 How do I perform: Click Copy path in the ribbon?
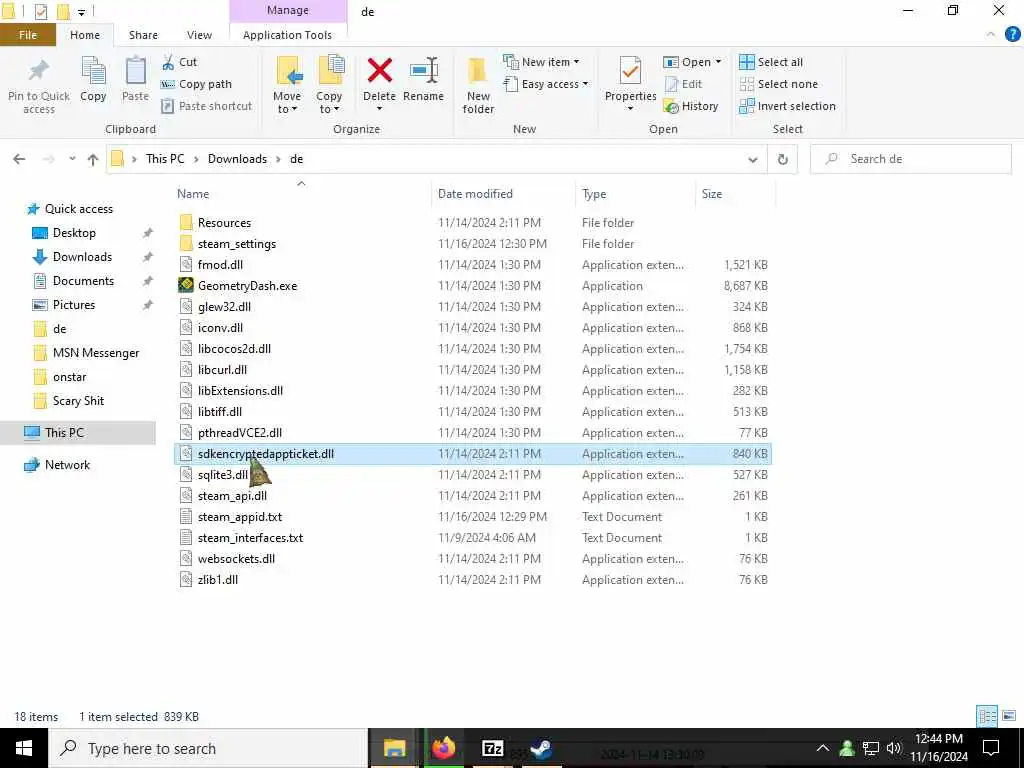pos(196,84)
